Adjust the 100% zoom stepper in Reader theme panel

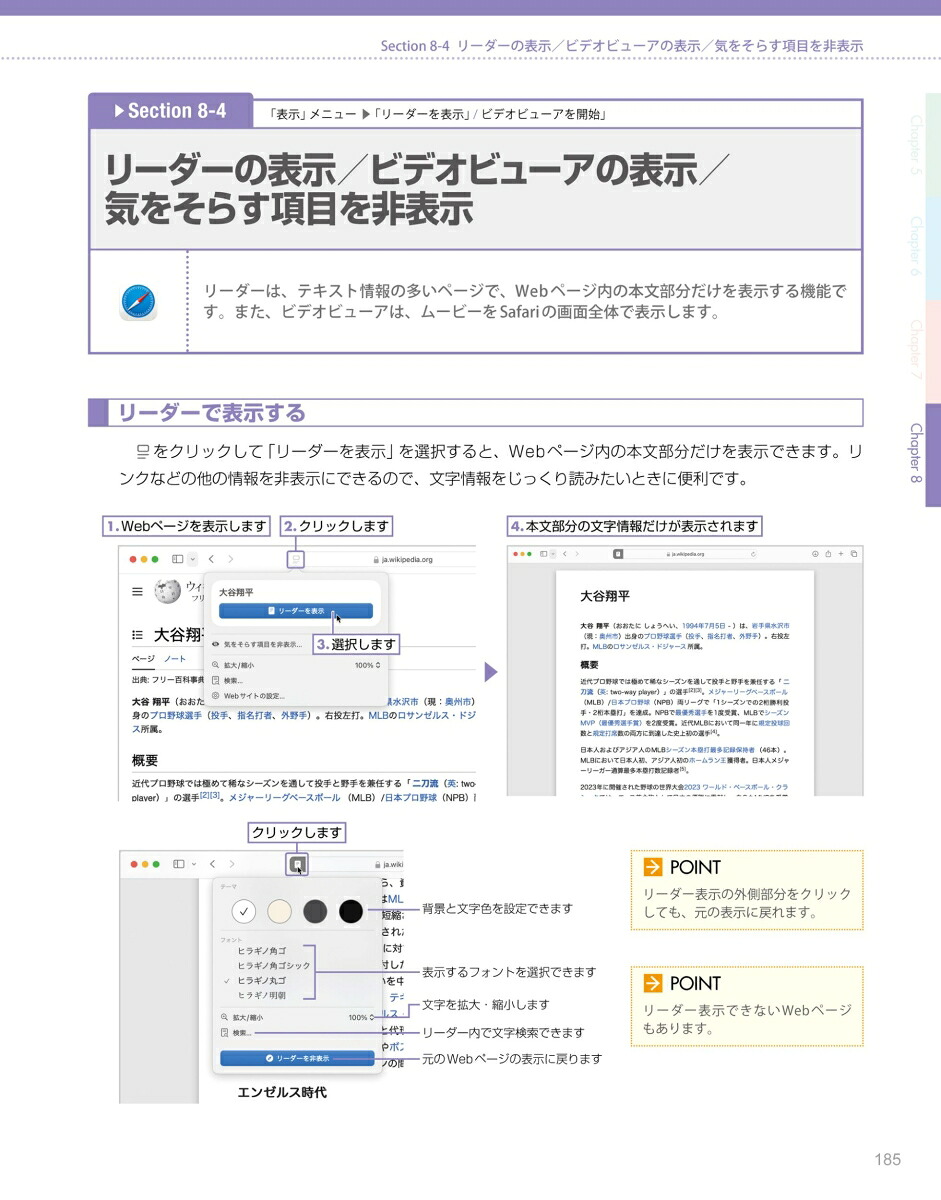[x=363, y=1017]
